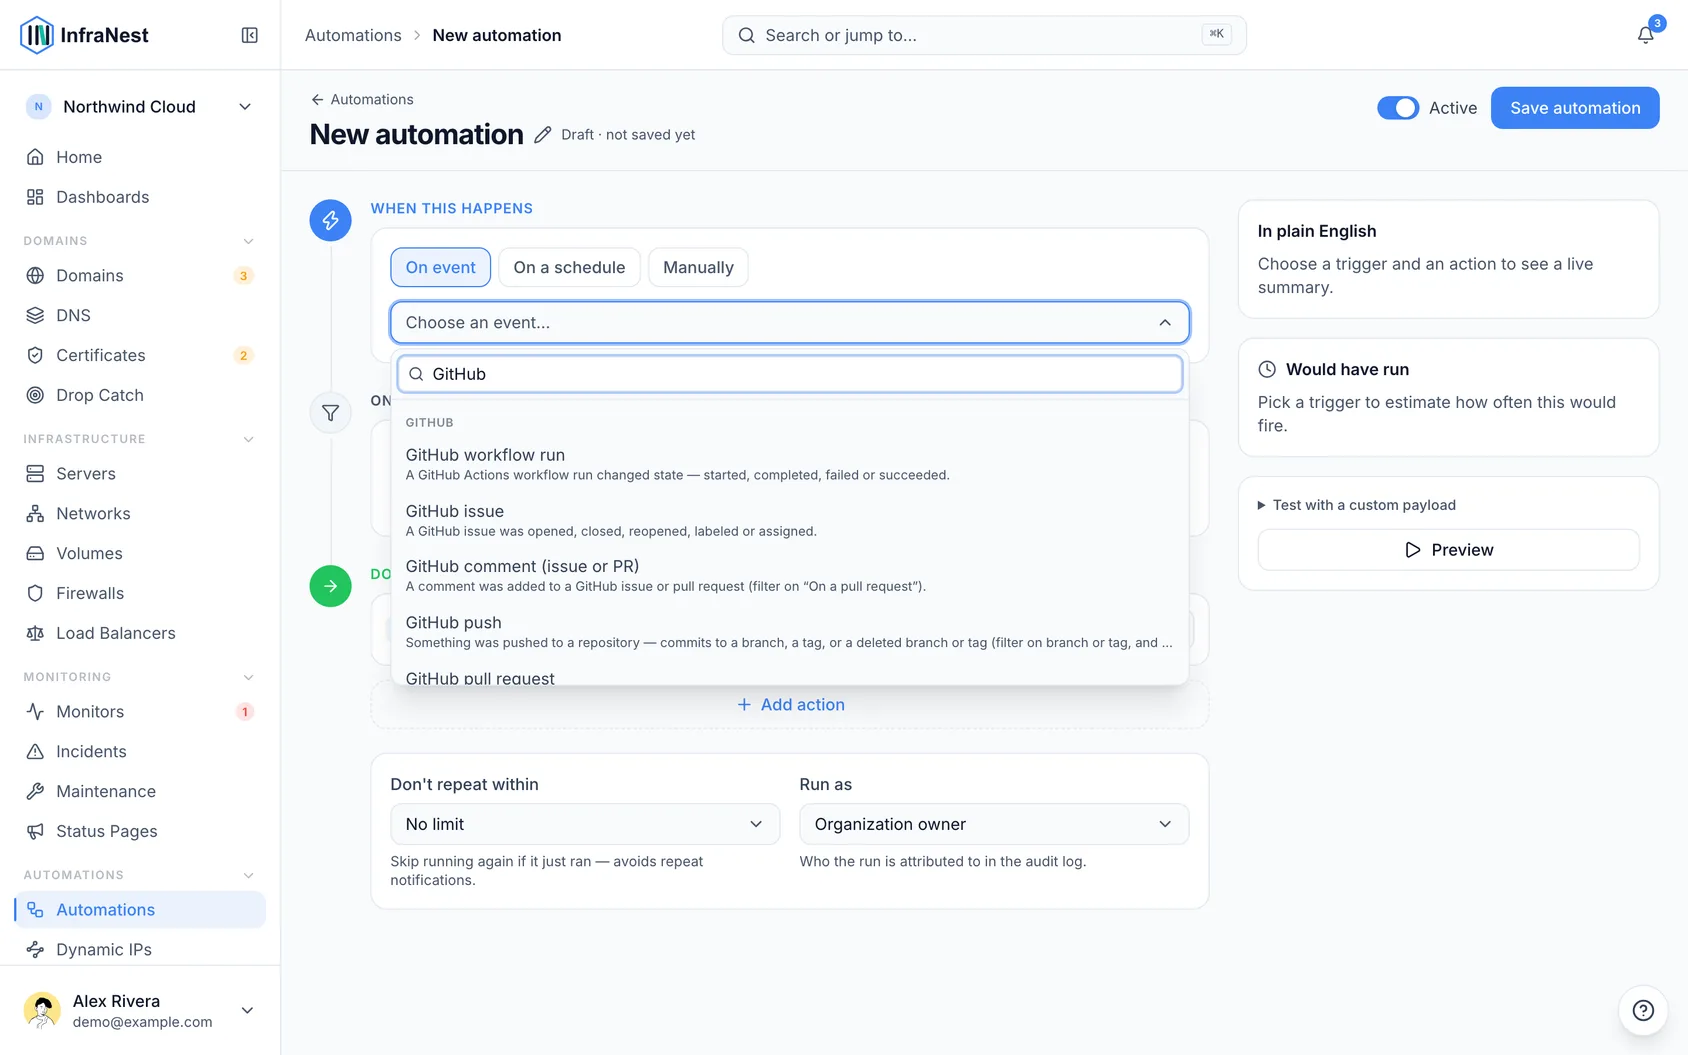Choose the GitHub push event
Screen dimensions: 1688x1055
[789, 631]
